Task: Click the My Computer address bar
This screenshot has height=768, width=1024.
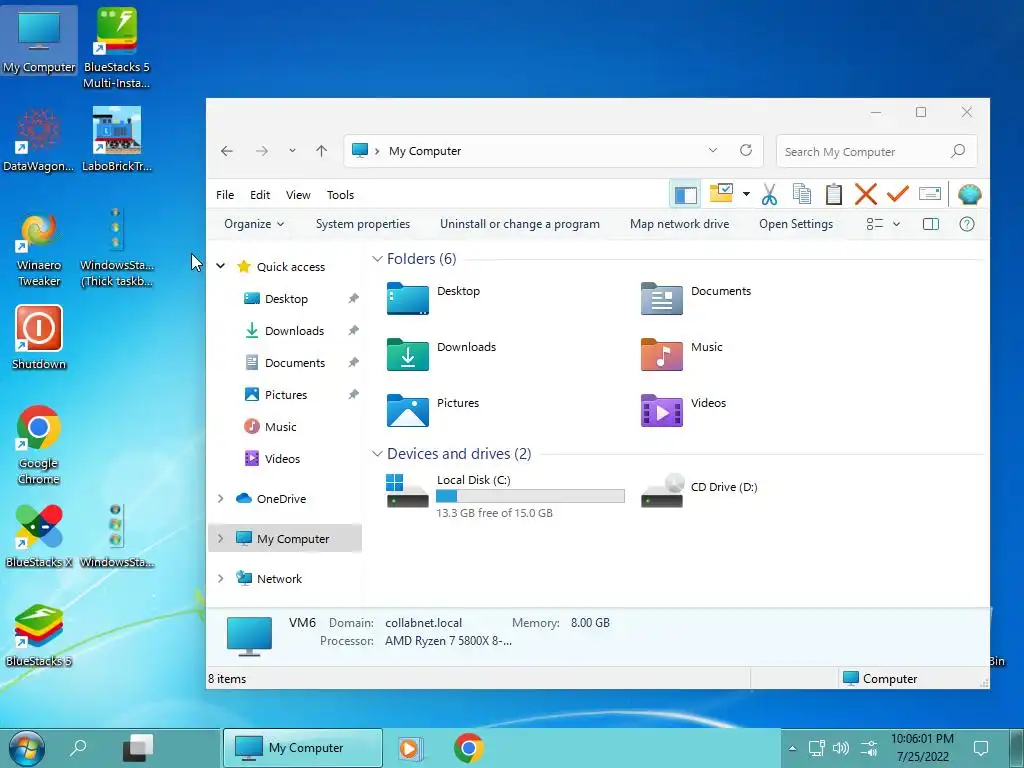Action: [x=551, y=151]
